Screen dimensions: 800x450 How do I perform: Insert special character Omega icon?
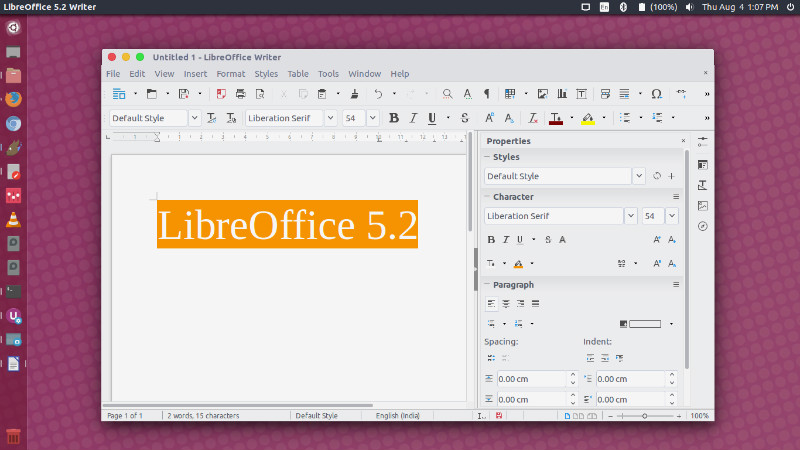tap(657, 94)
